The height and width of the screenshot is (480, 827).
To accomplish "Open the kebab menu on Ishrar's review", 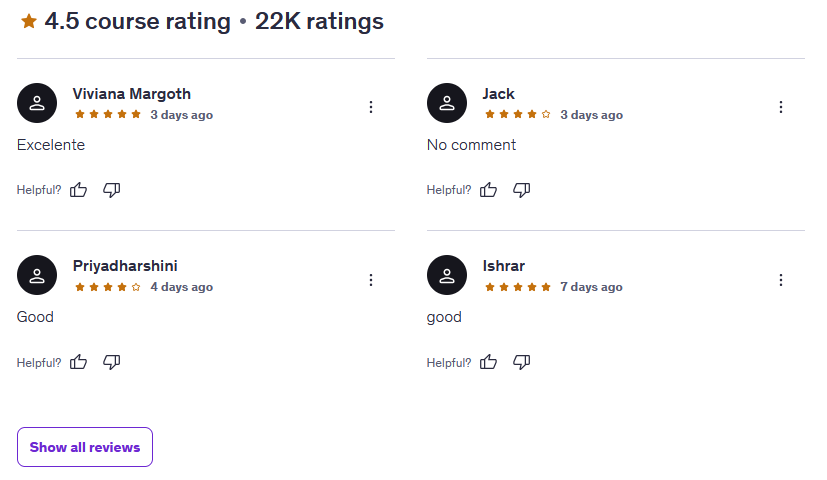I will coord(781,280).
